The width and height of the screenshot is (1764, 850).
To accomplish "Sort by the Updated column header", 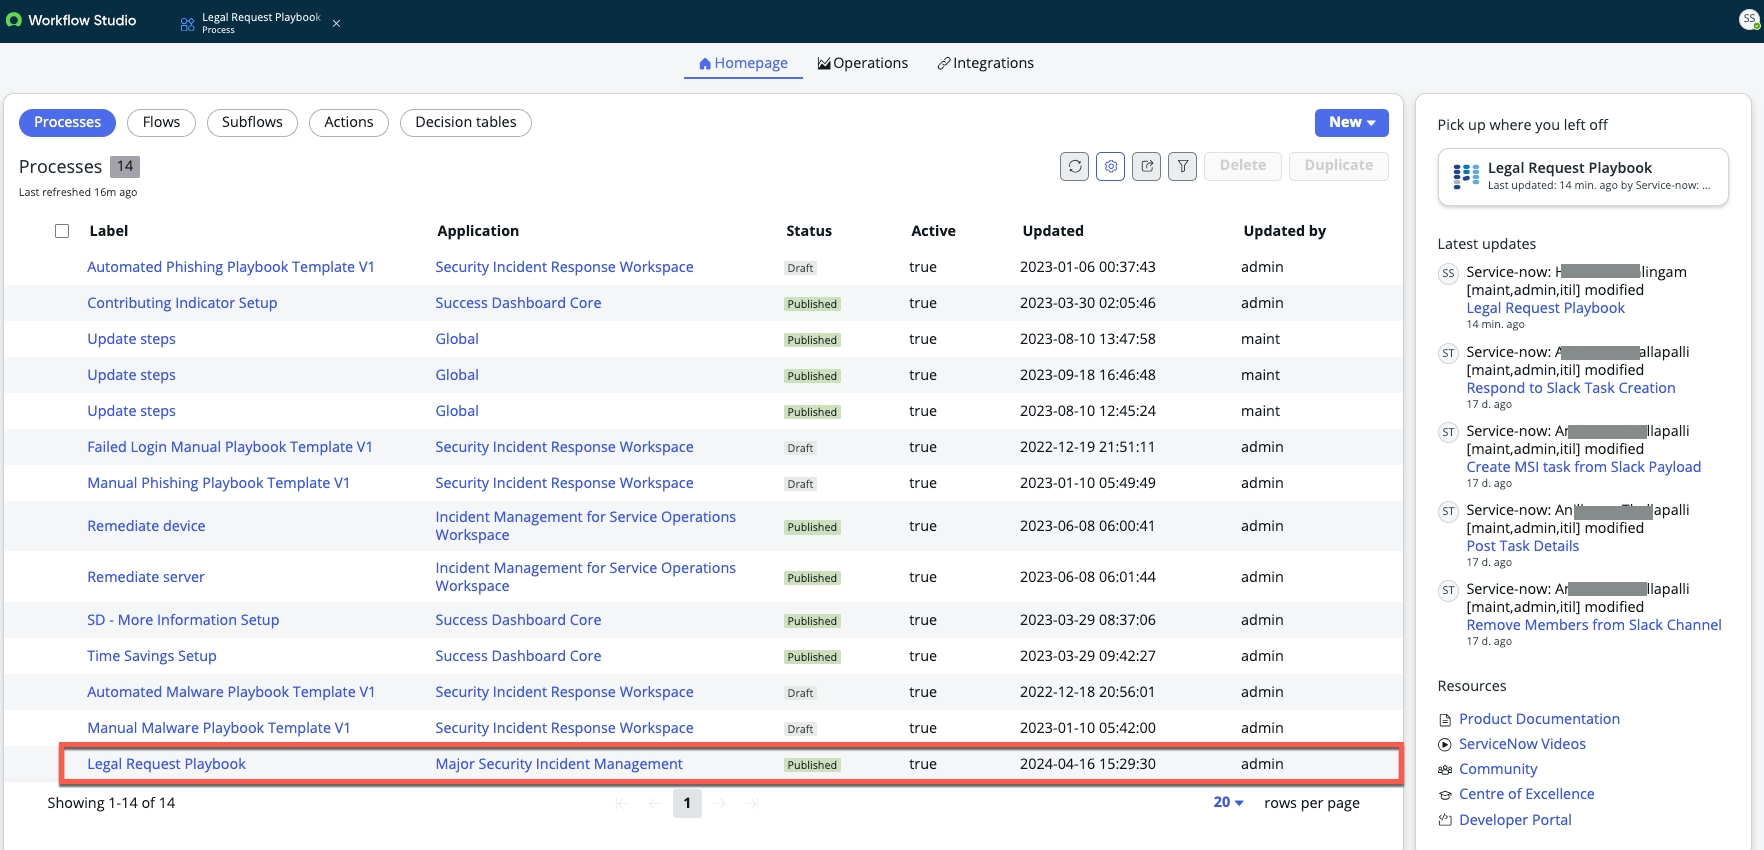I will 1053,231.
